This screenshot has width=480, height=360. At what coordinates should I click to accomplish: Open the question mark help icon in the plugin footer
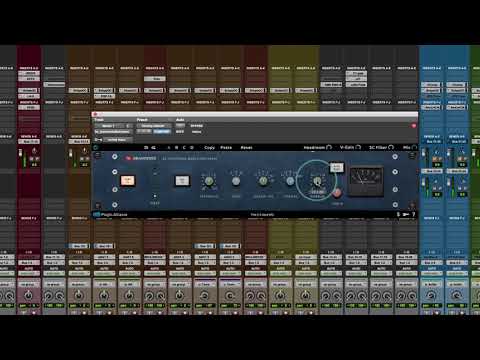[x=414, y=214]
